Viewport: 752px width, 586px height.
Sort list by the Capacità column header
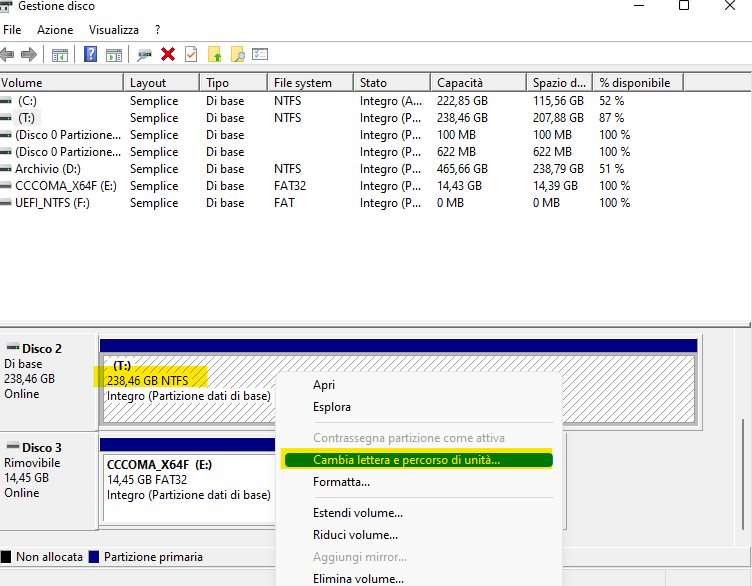(458, 83)
